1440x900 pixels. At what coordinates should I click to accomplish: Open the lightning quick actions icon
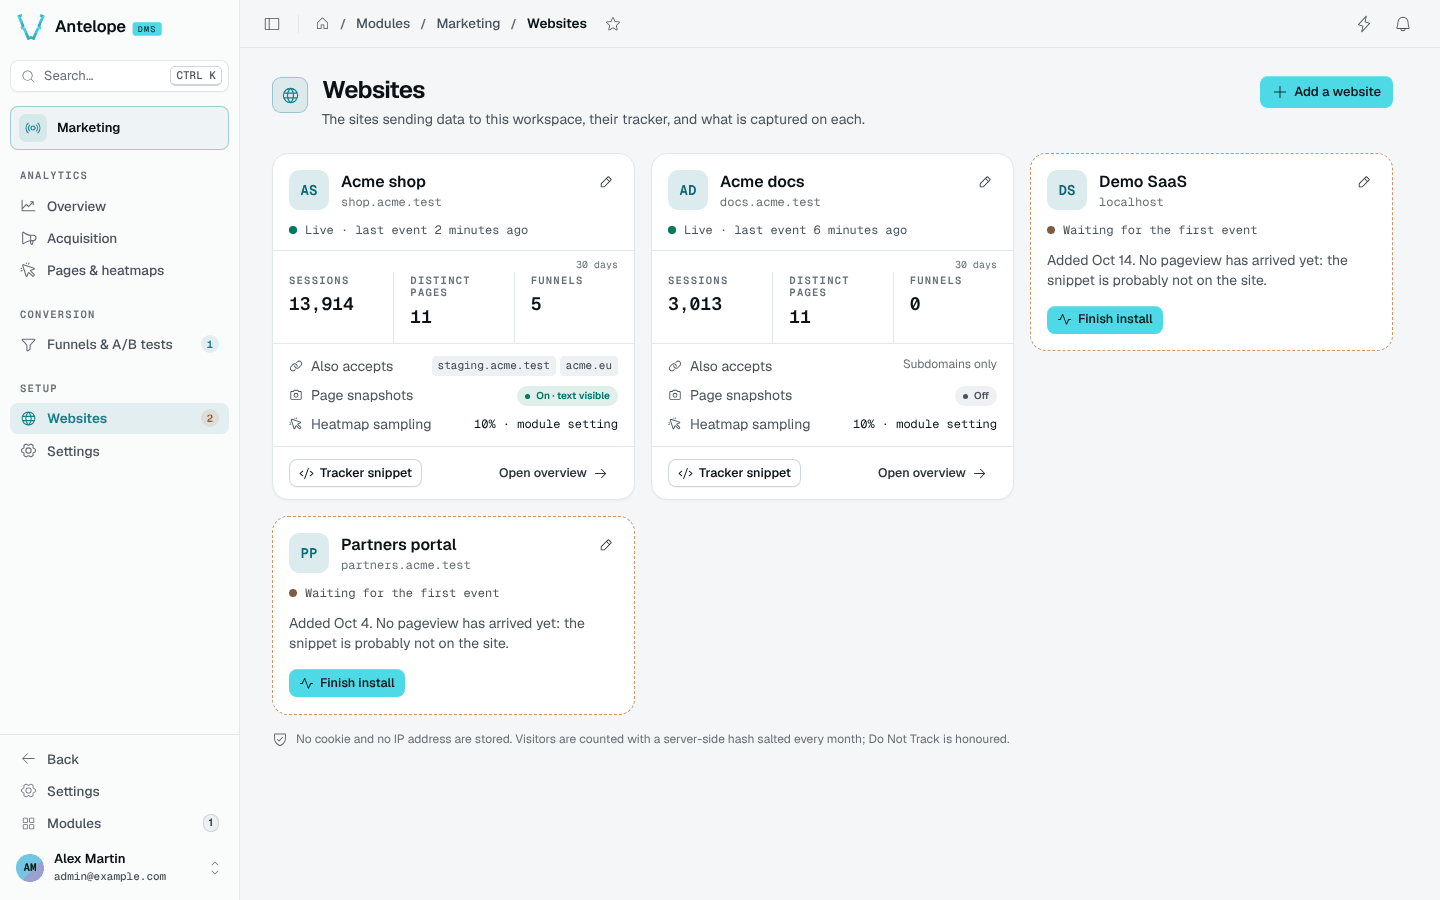click(1364, 24)
